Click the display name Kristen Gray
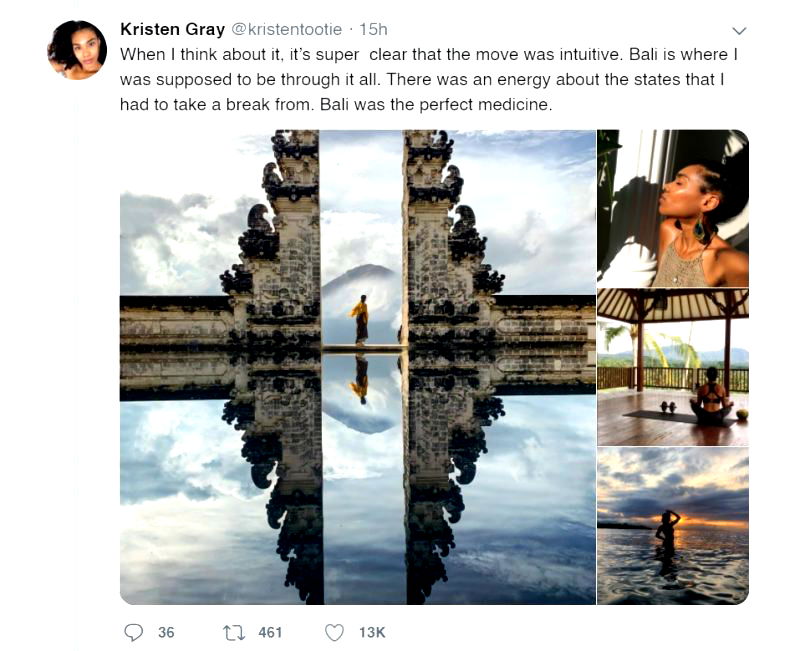 coord(172,29)
